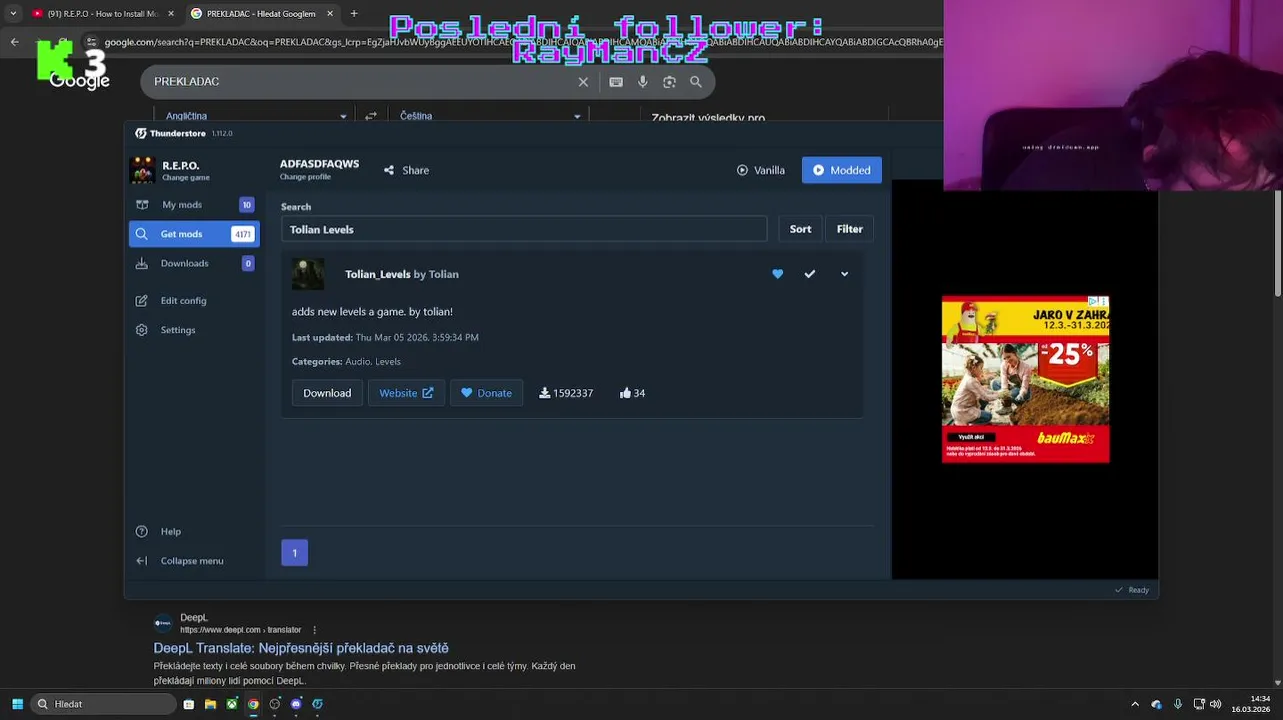Go back in Chrome

14,42
